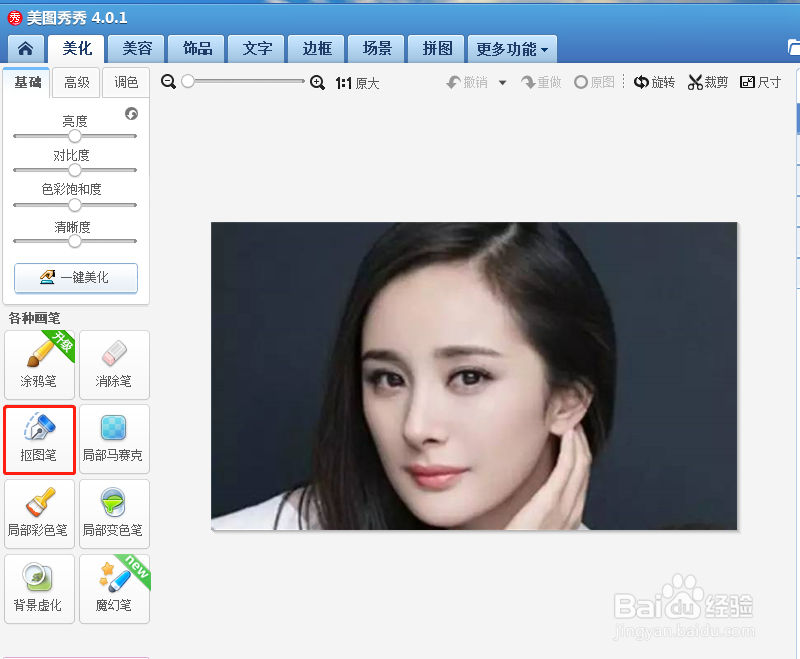Click 裁剪 crop tool
Viewport: 800px width, 659px height.
coord(708,82)
